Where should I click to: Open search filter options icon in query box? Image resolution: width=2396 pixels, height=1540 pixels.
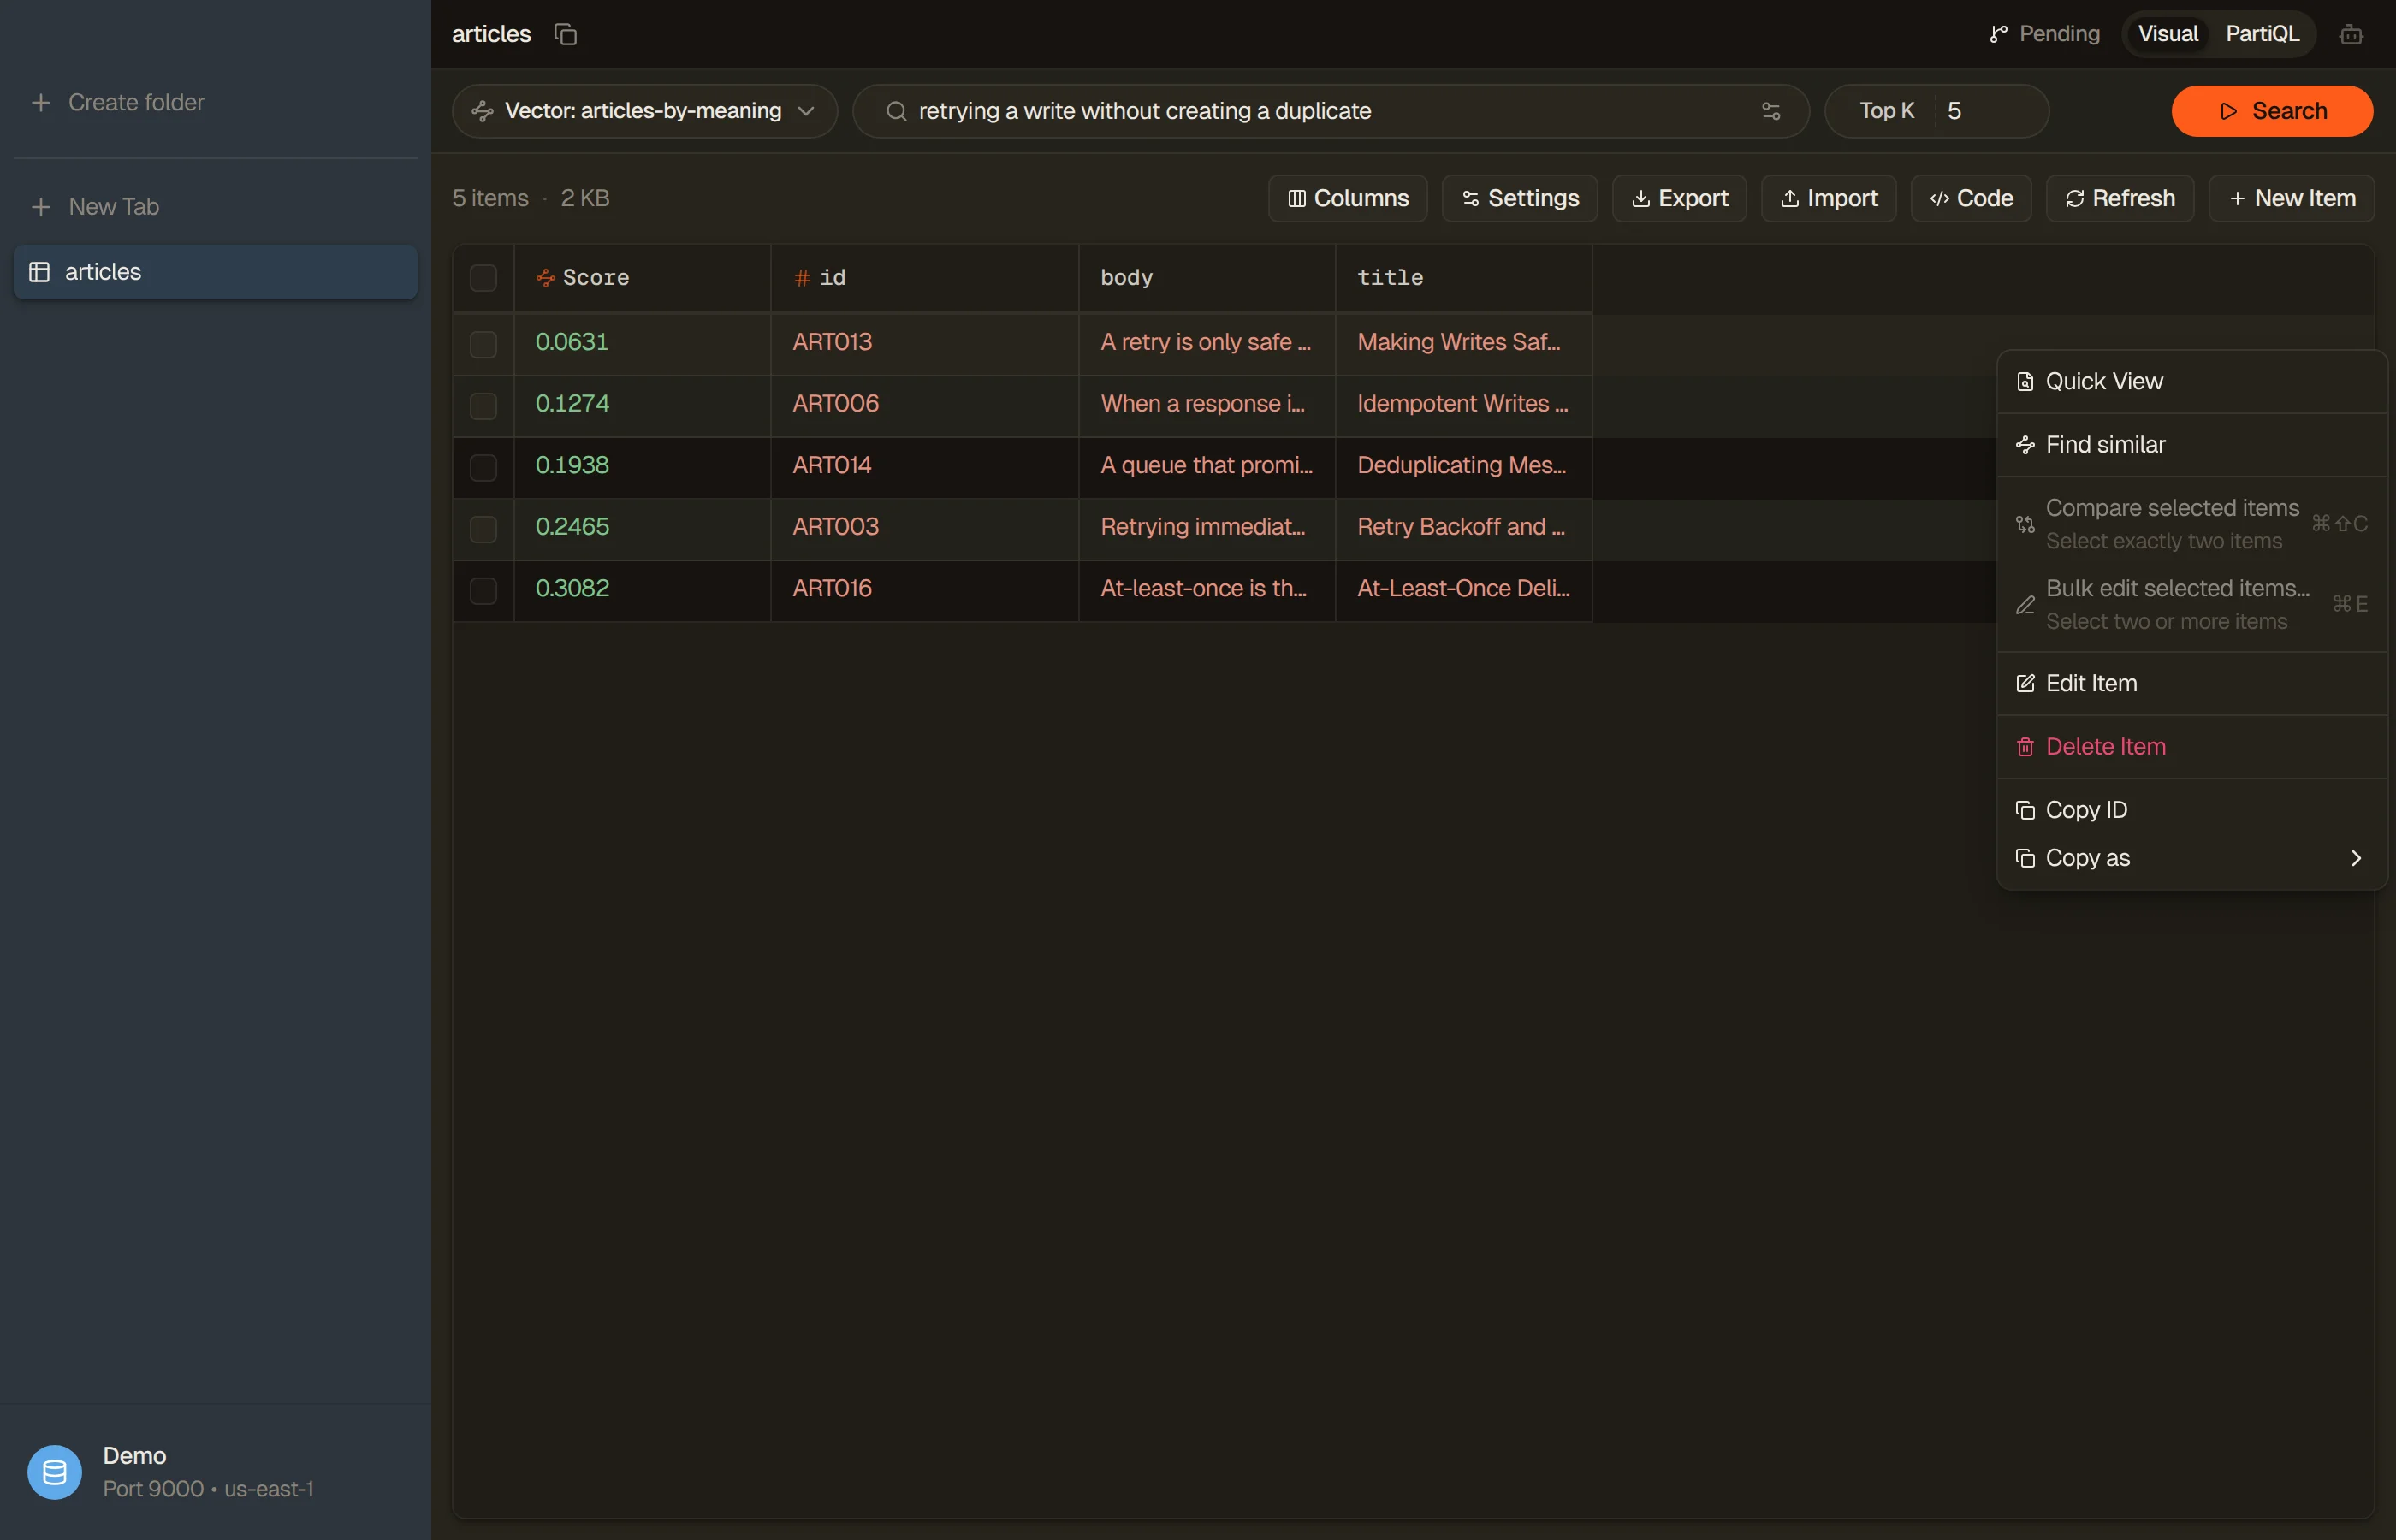[1770, 111]
